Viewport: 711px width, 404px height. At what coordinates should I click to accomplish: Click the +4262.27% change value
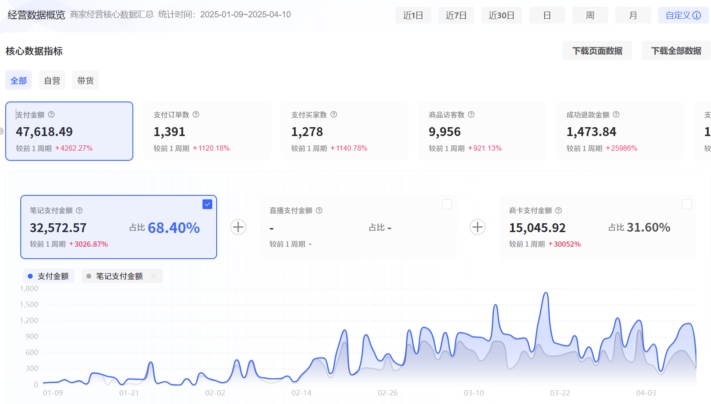tap(74, 148)
